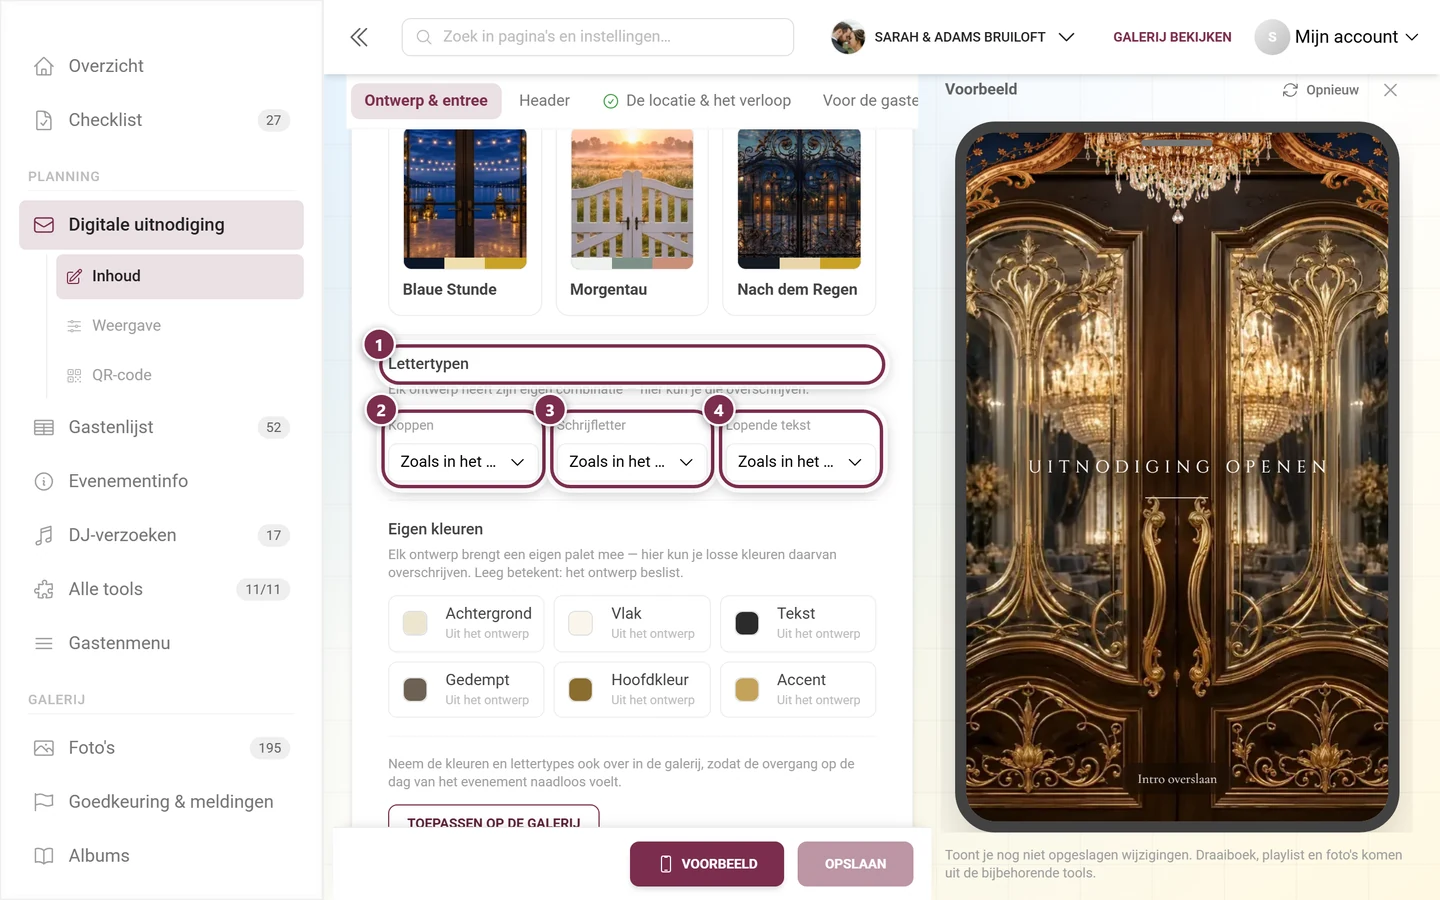1440x900 pixels.
Task: Open the Schrijfletter font dropdown
Action: click(631, 462)
